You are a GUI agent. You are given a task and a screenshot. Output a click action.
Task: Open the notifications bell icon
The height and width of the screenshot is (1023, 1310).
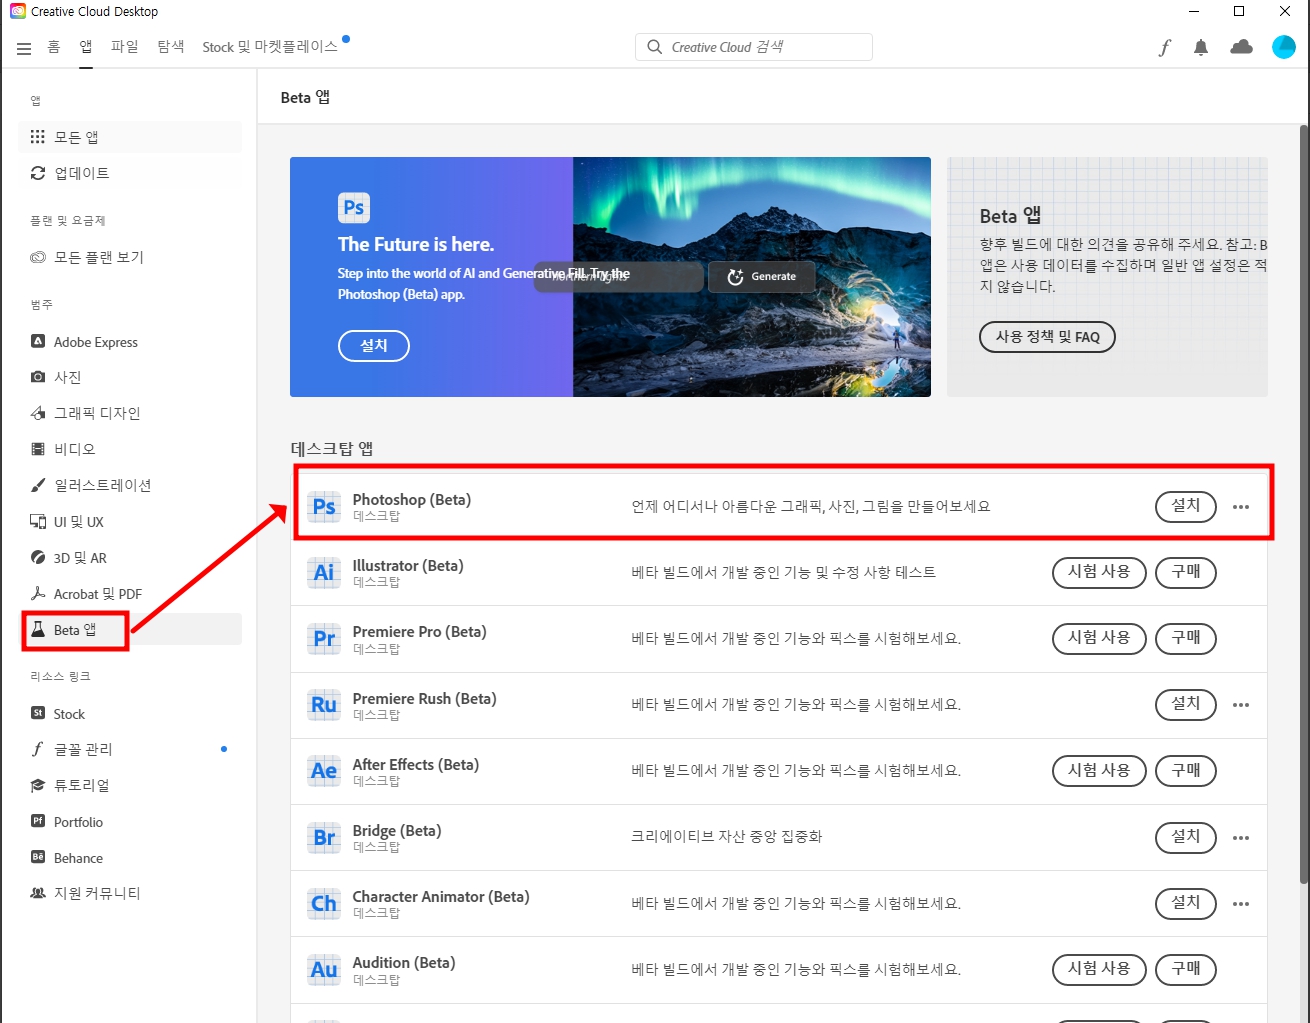pos(1201,47)
